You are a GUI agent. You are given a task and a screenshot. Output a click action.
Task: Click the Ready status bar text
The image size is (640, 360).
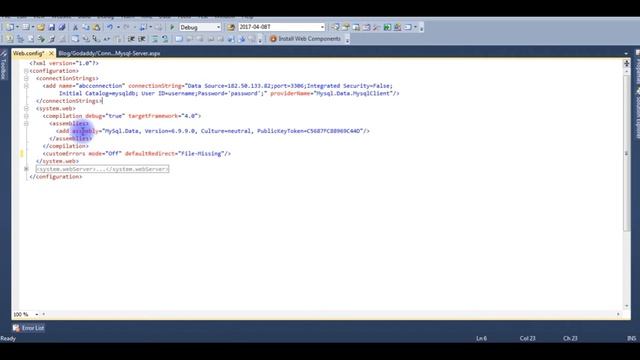tap(8, 338)
